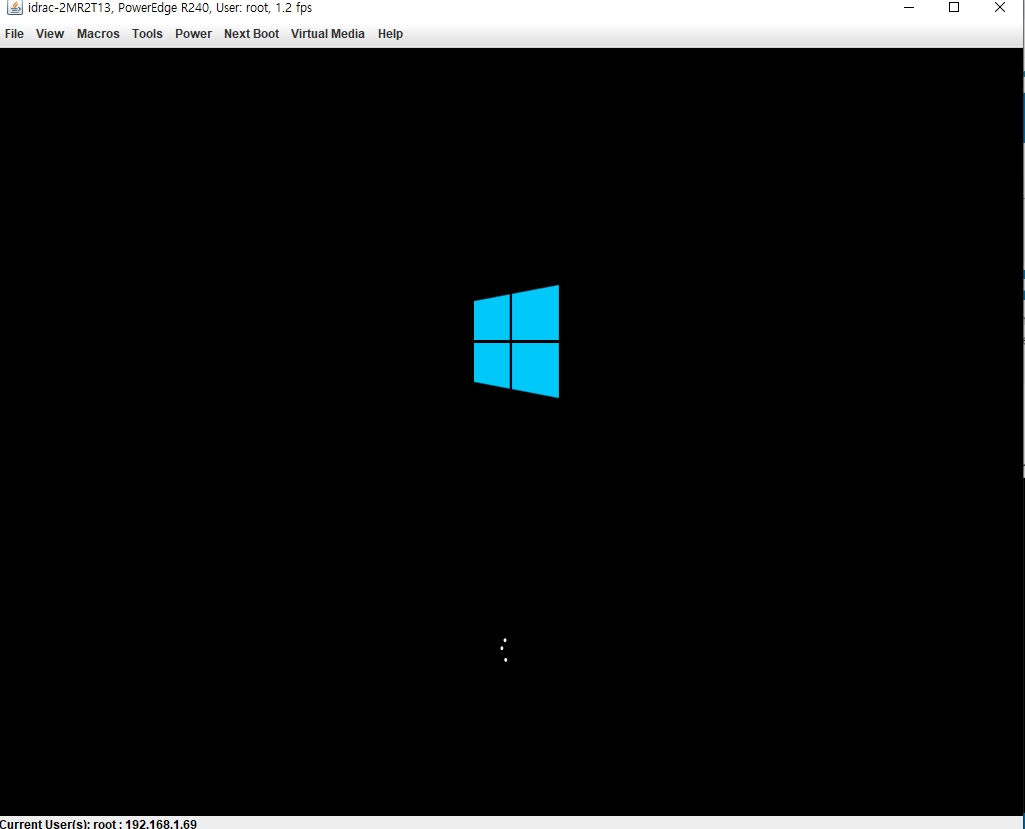Open the Help menu

(390, 34)
